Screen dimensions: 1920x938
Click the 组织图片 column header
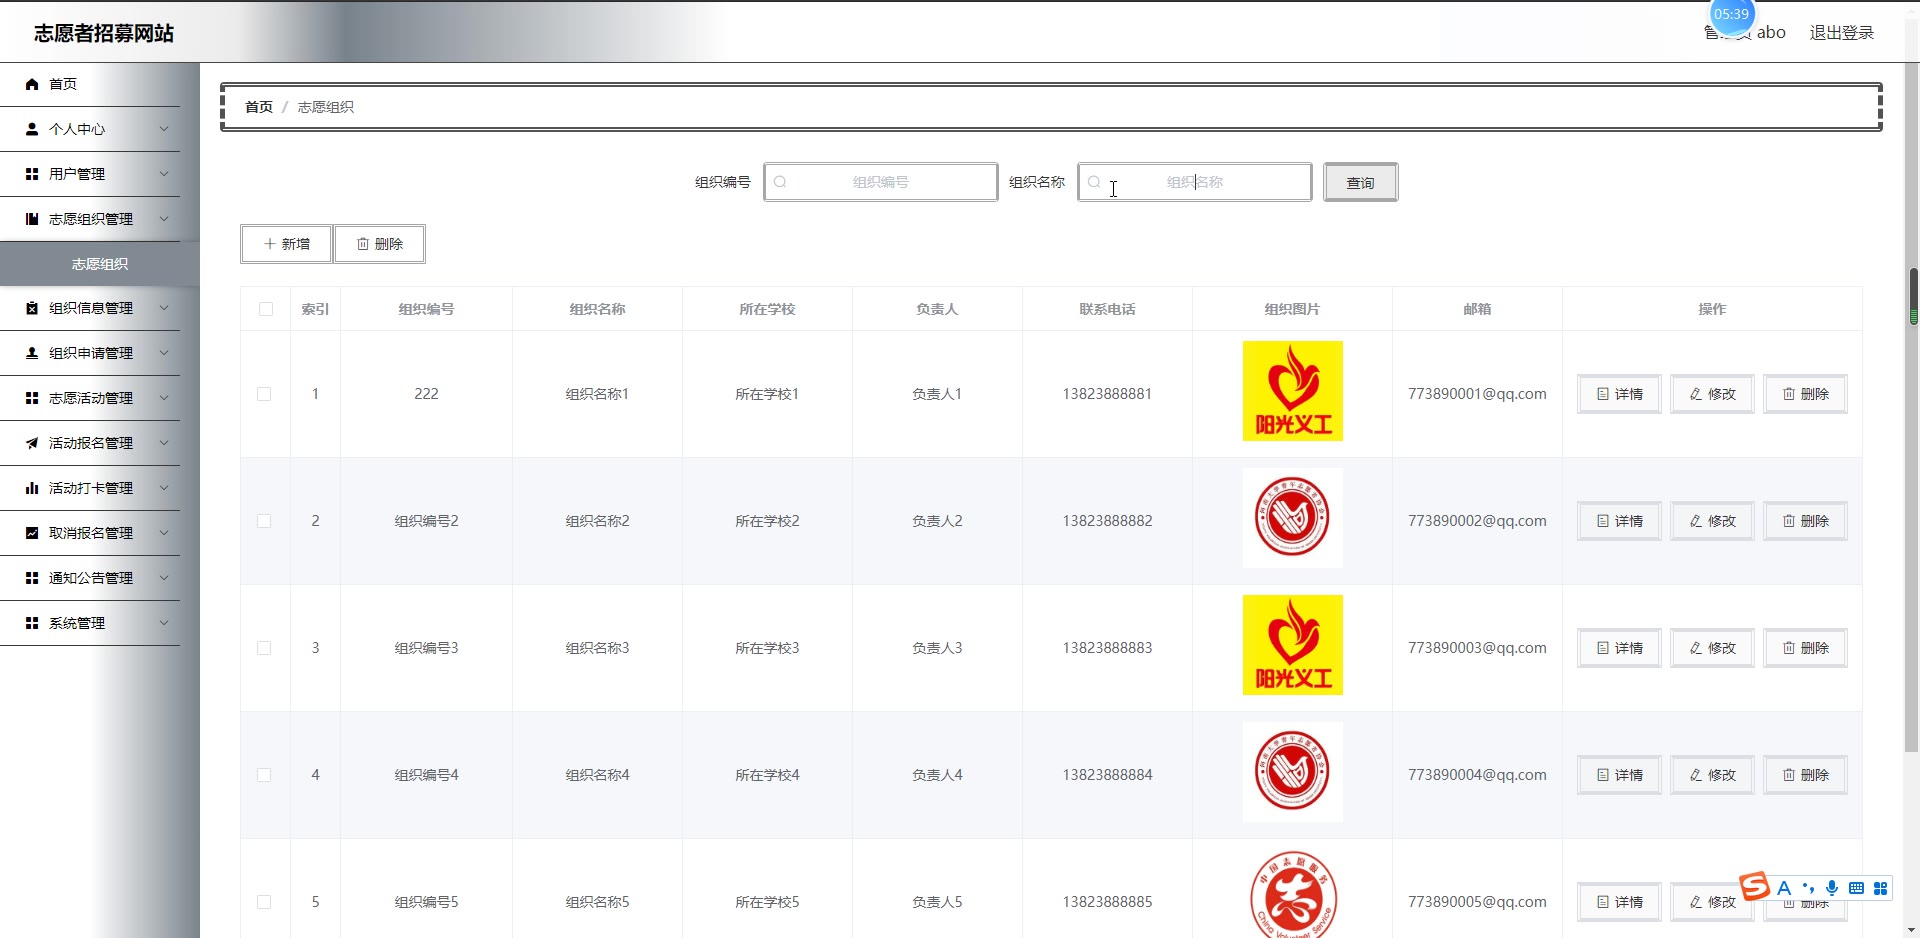pyautogui.click(x=1292, y=309)
